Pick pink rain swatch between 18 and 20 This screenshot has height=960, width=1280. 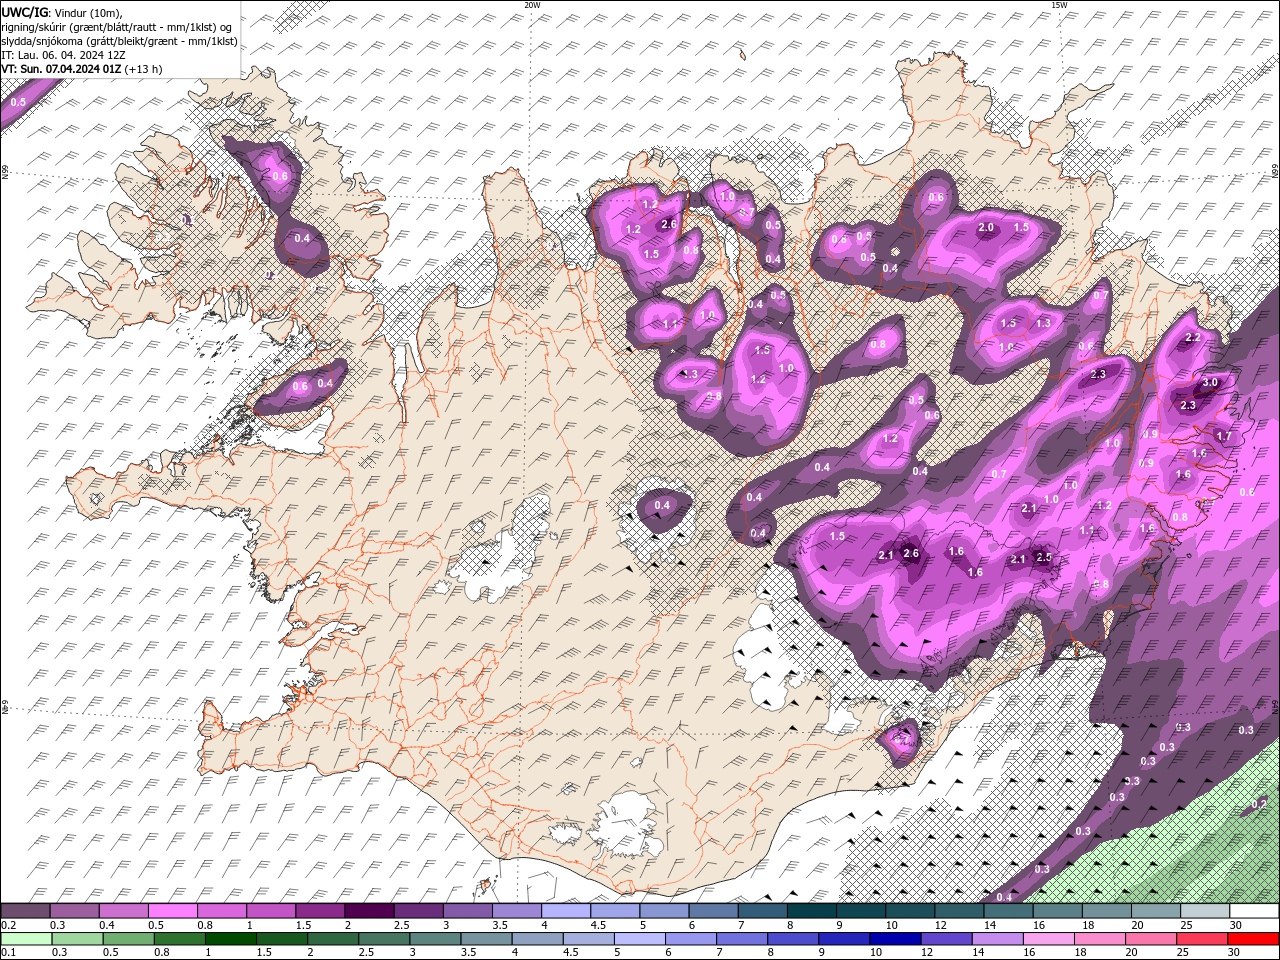point(1099,939)
